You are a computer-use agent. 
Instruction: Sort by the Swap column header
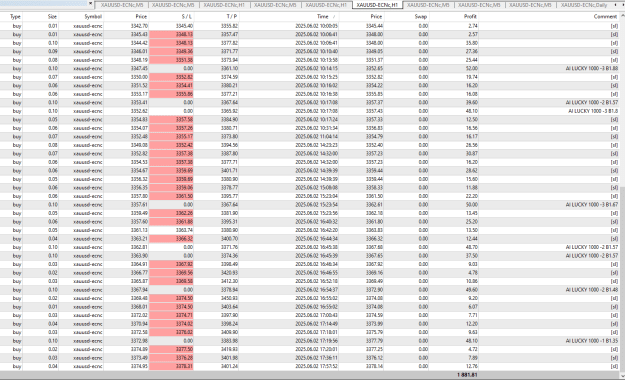[421, 17]
